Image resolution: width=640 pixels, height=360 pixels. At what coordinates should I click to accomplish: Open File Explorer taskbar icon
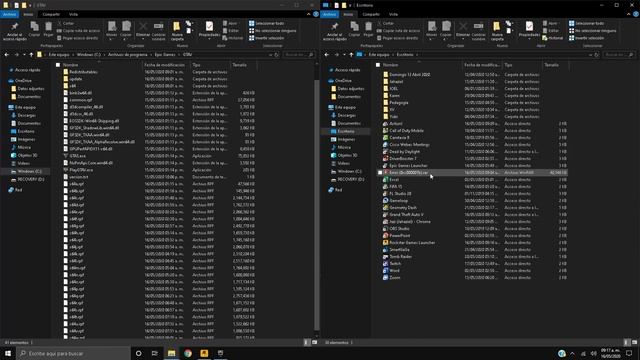[x=171, y=353]
